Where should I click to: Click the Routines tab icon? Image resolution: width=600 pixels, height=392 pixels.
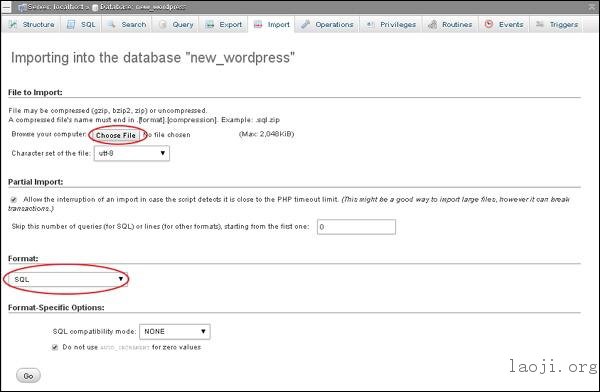(432, 24)
